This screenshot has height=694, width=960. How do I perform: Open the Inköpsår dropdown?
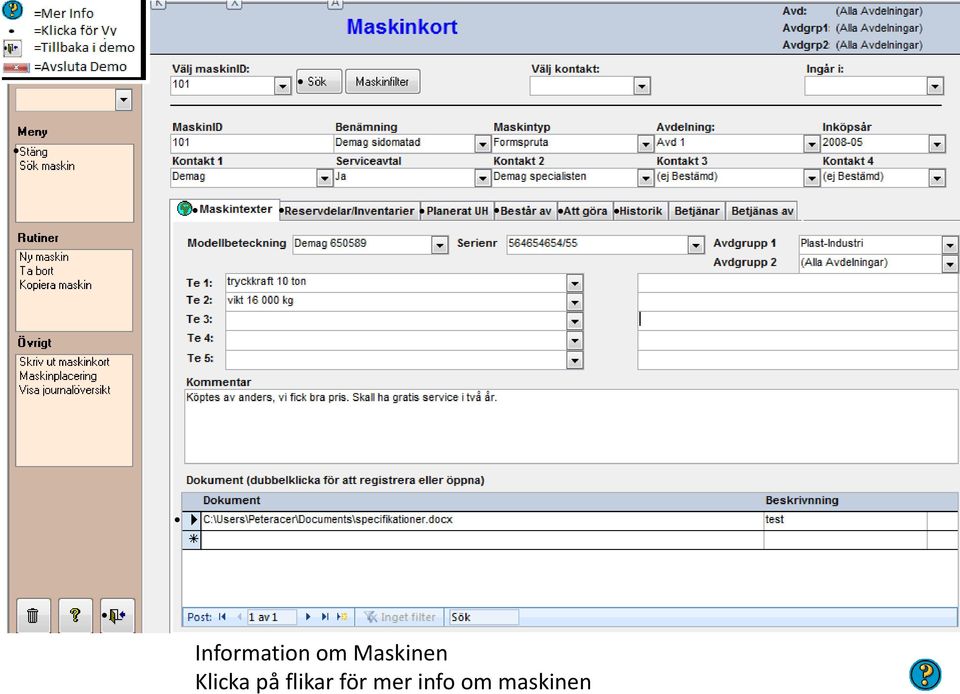[x=937, y=144]
